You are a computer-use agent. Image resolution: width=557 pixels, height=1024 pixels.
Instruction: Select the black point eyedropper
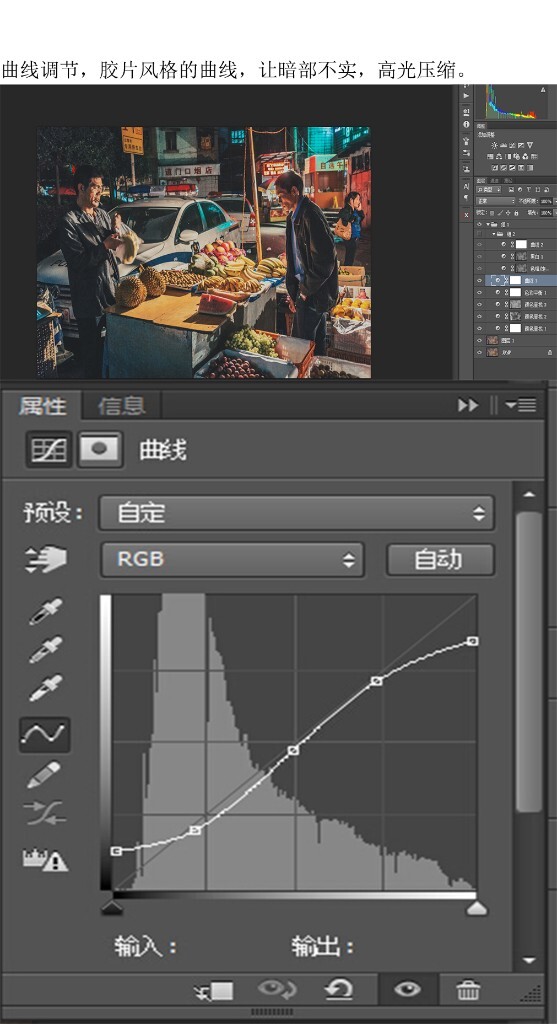click(x=46, y=611)
